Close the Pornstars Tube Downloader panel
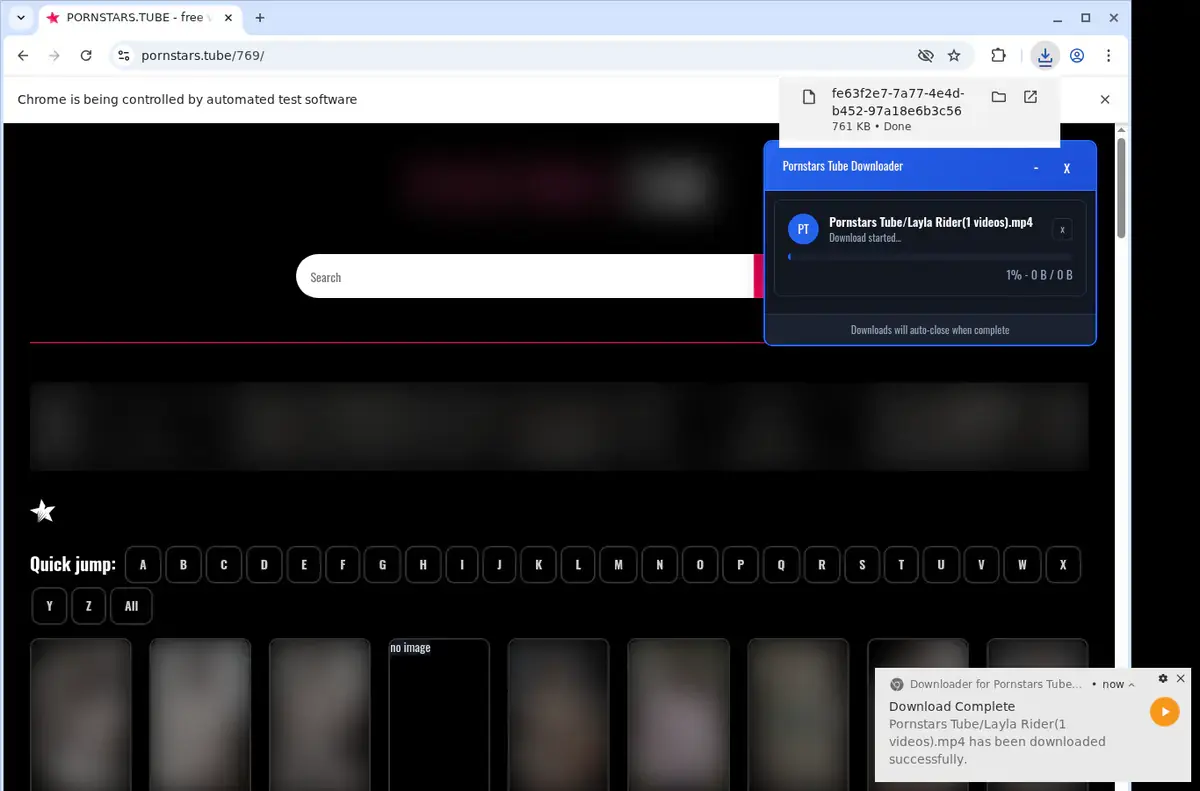 [1067, 167]
